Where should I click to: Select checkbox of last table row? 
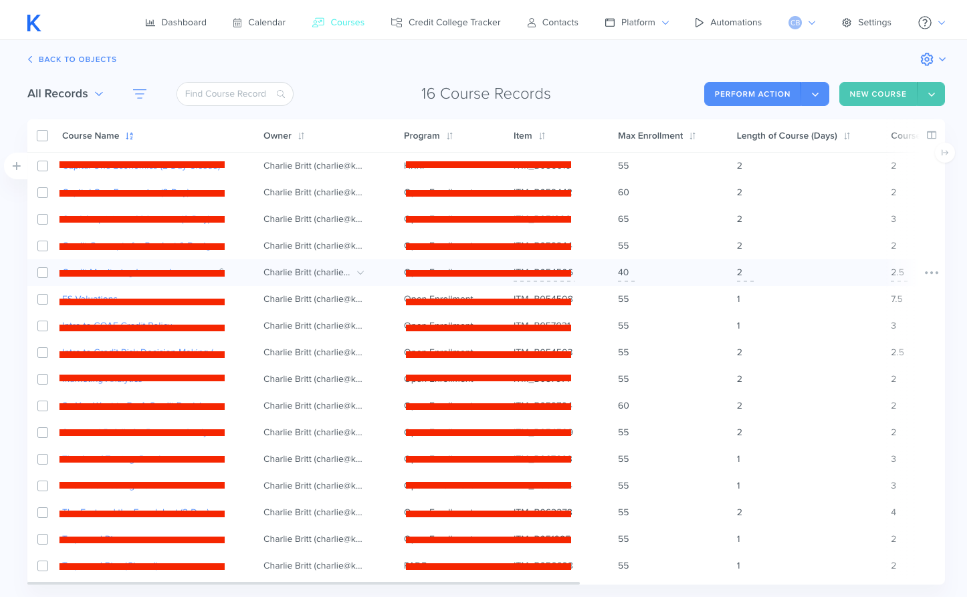coord(43,566)
